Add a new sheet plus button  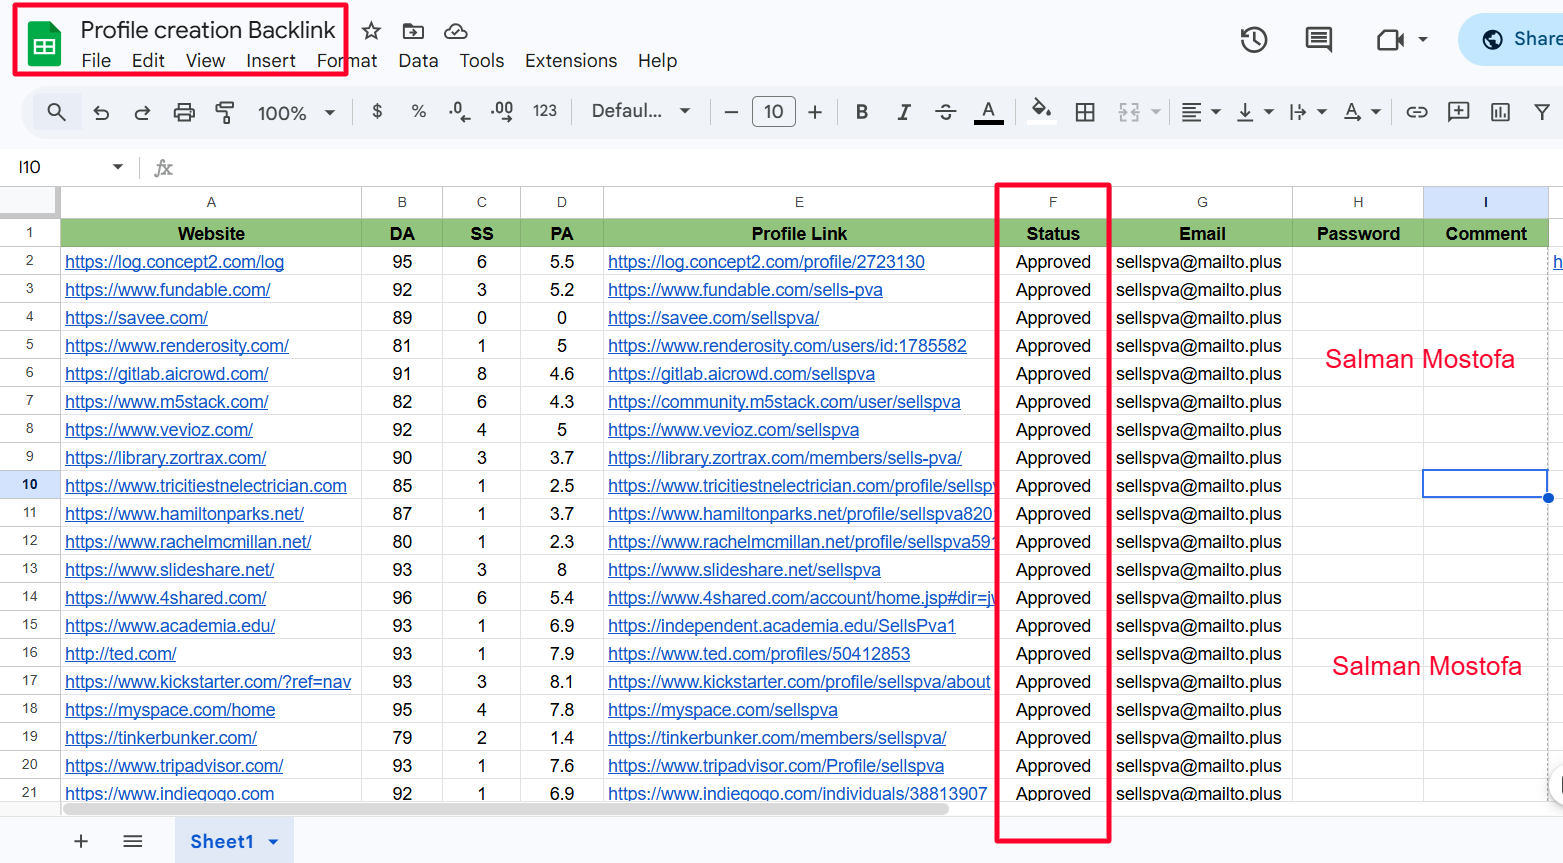coord(81,842)
